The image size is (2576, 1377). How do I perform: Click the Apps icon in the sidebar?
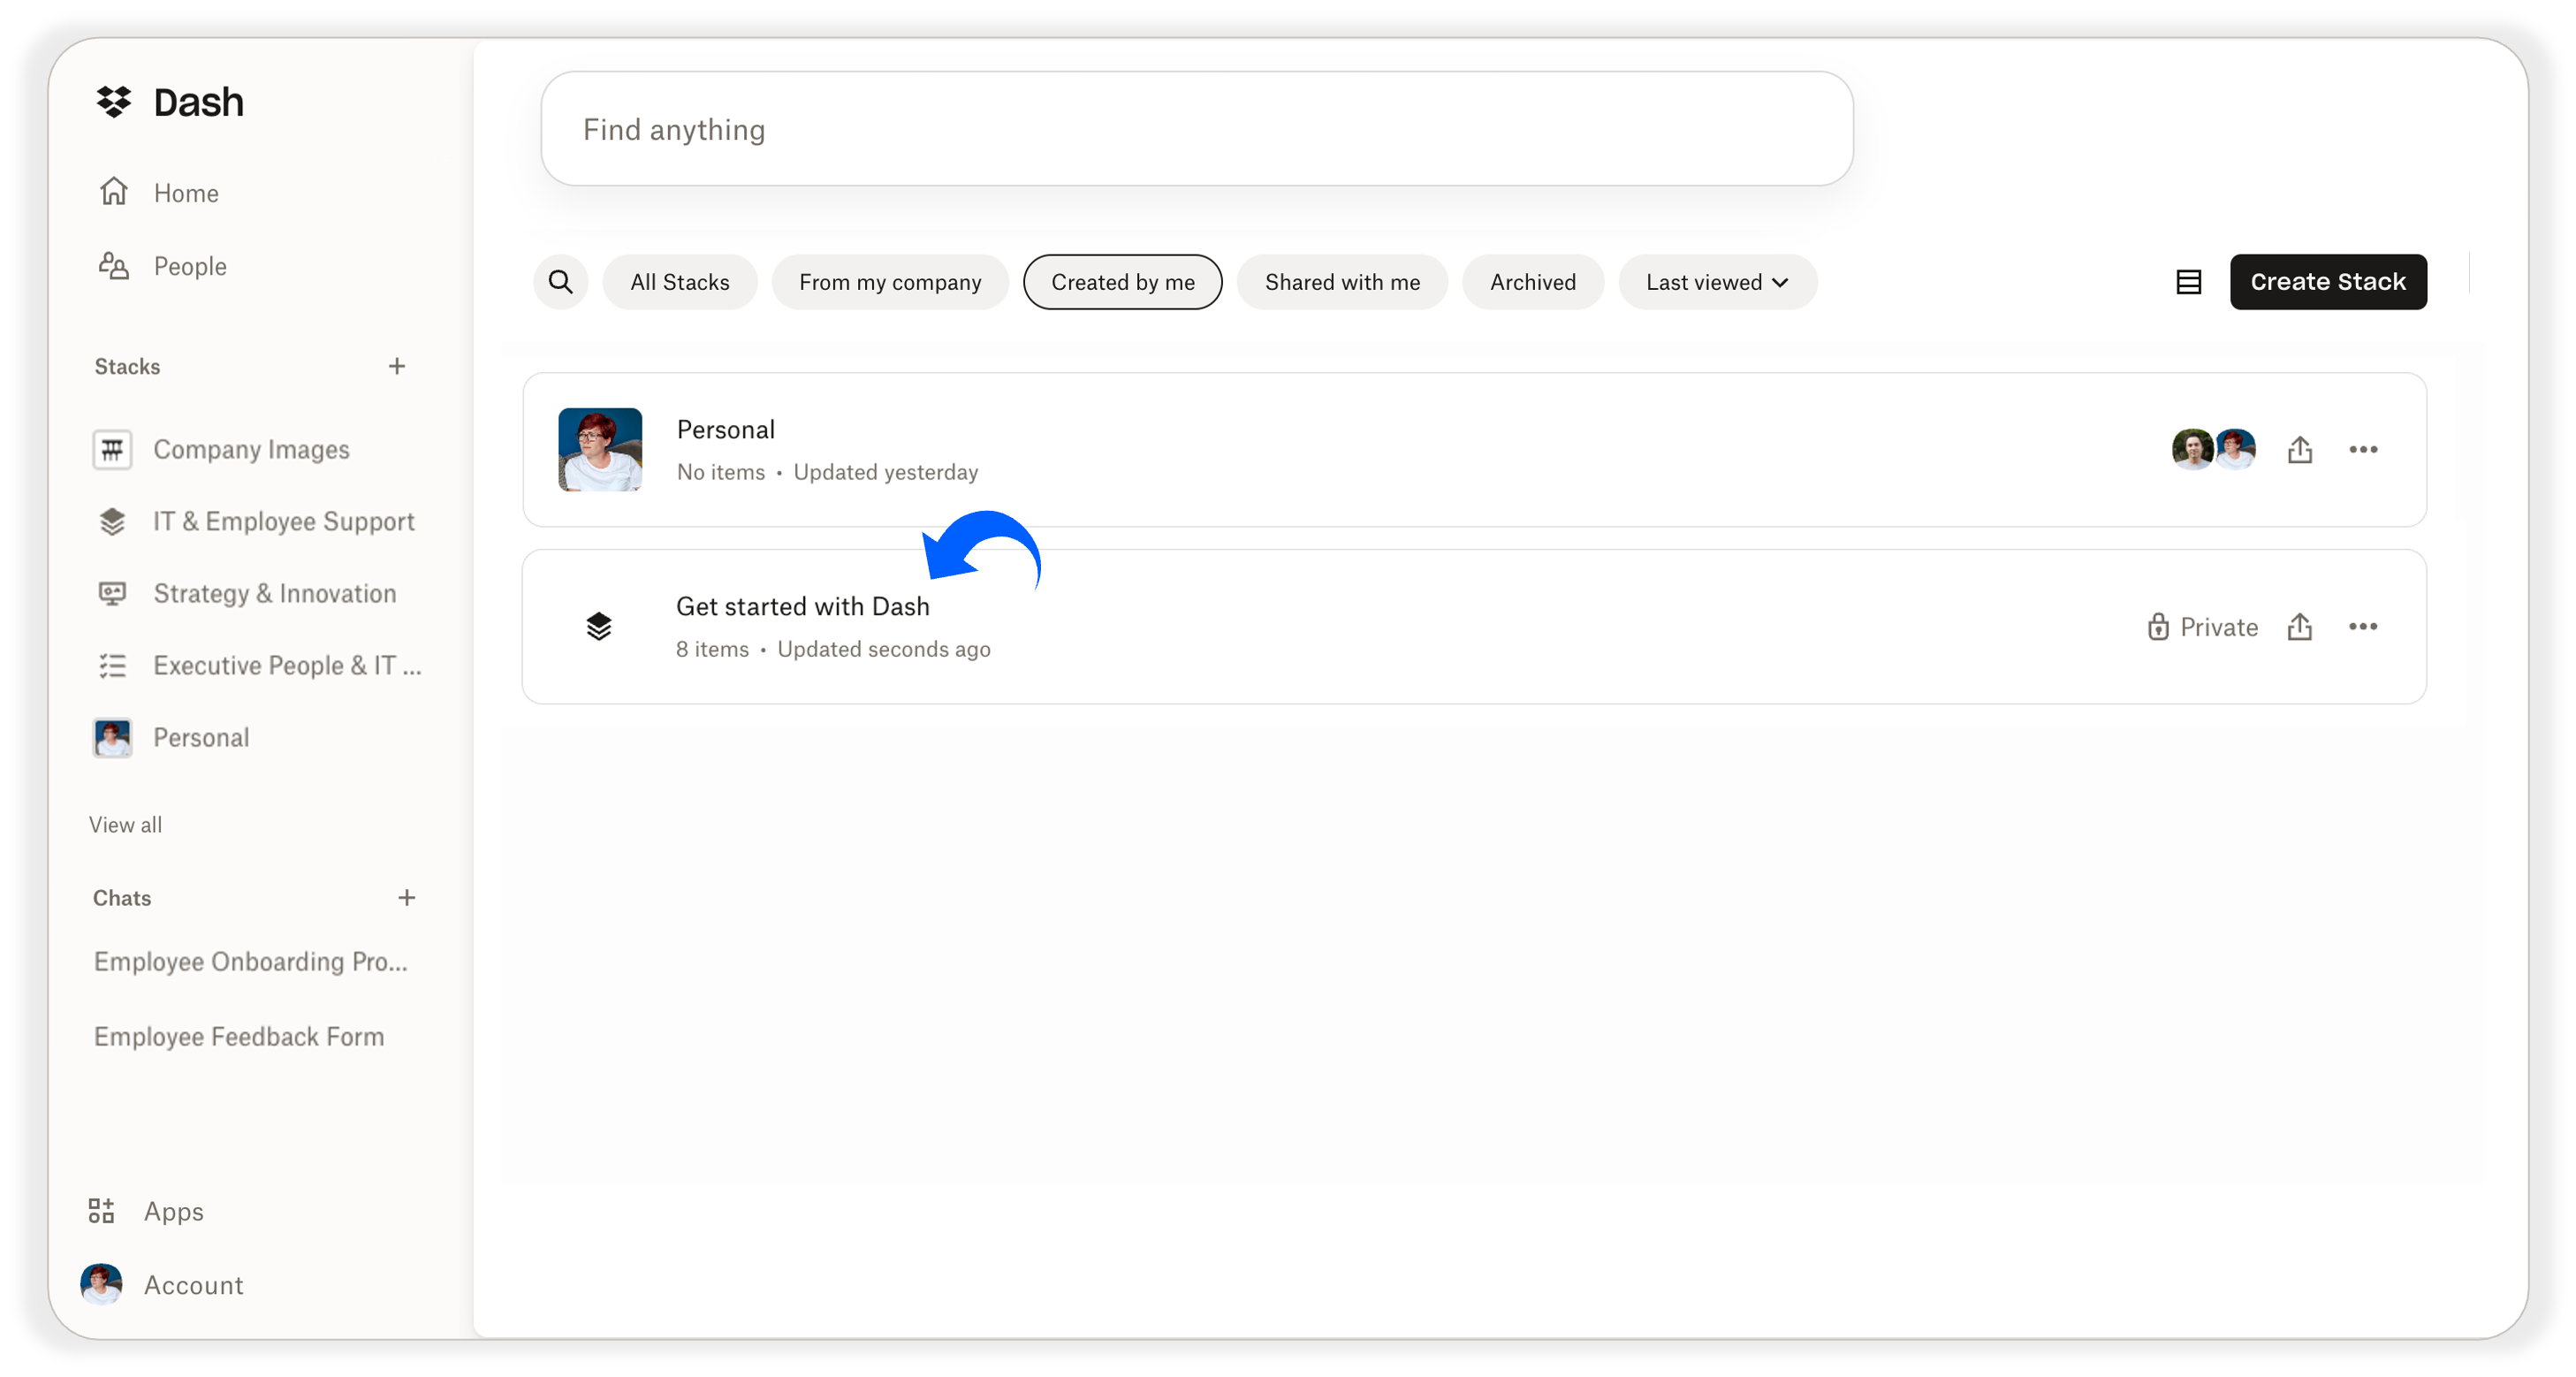point(100,1211)
